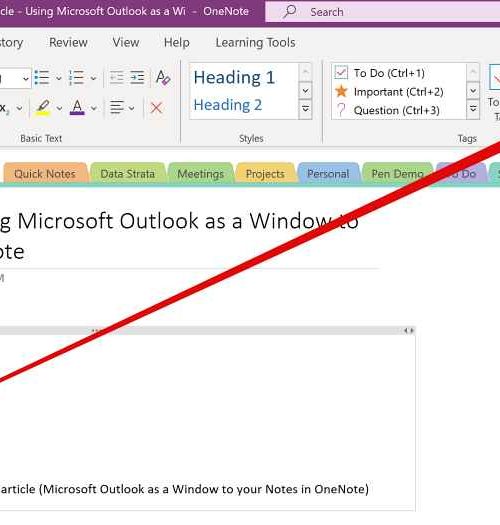Clear all formatting with eraser icon

163,78
